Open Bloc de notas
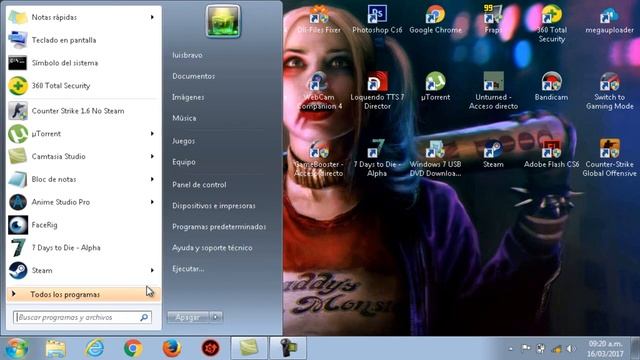The image size is (640, 360). (x=84, y=180)
